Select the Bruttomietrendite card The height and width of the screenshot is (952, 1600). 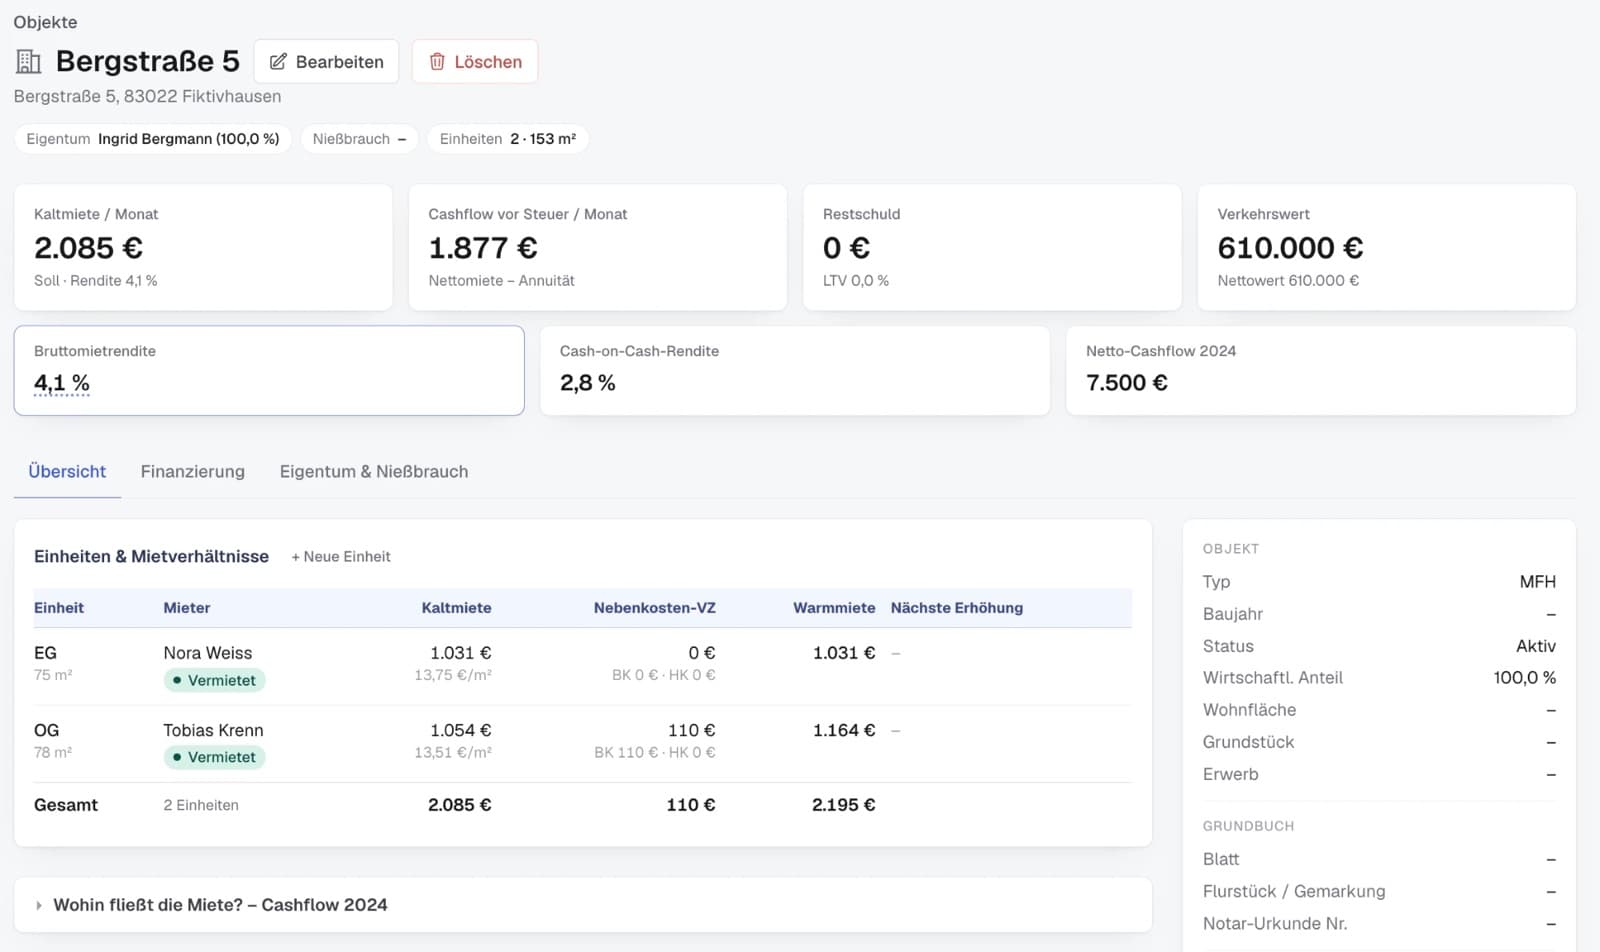269,370
